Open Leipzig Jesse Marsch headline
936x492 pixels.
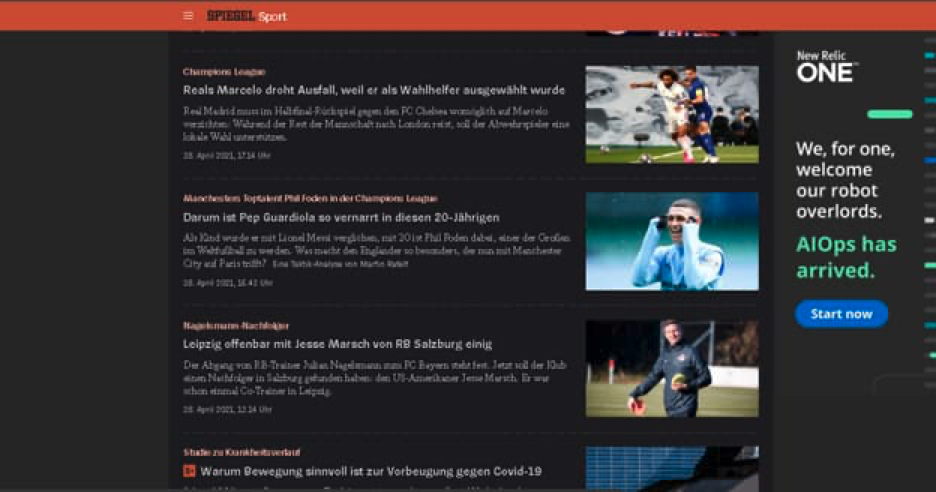337,344
